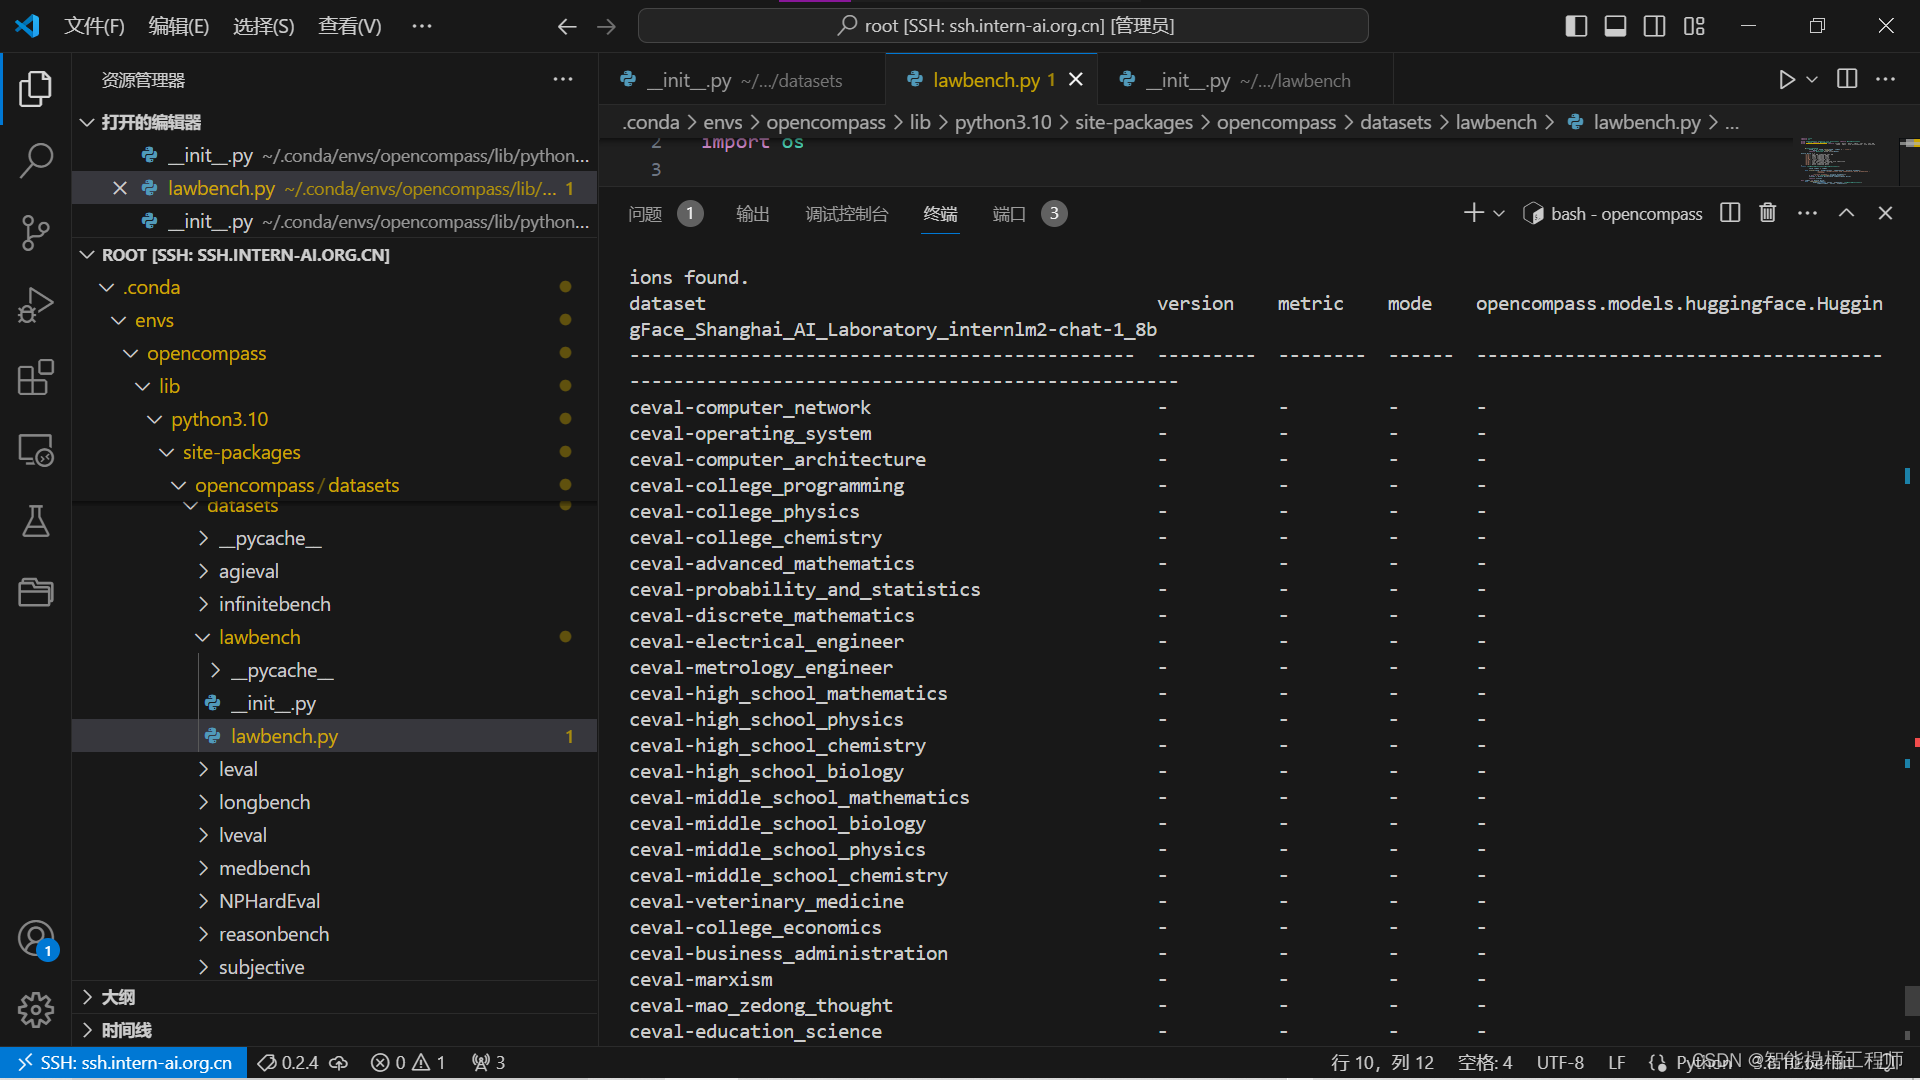The width and height of the screenshot is (1920, 1080).
Task: Open terminal panel more actions ellipsis
Action: click(x=1807, y=213)
